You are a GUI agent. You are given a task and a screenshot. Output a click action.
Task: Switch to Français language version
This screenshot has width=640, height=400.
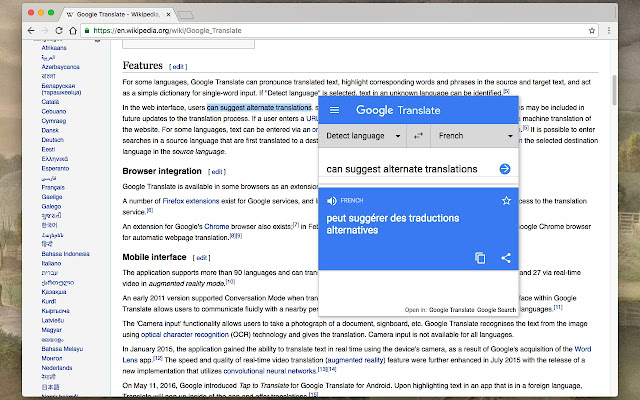[53, 188]
